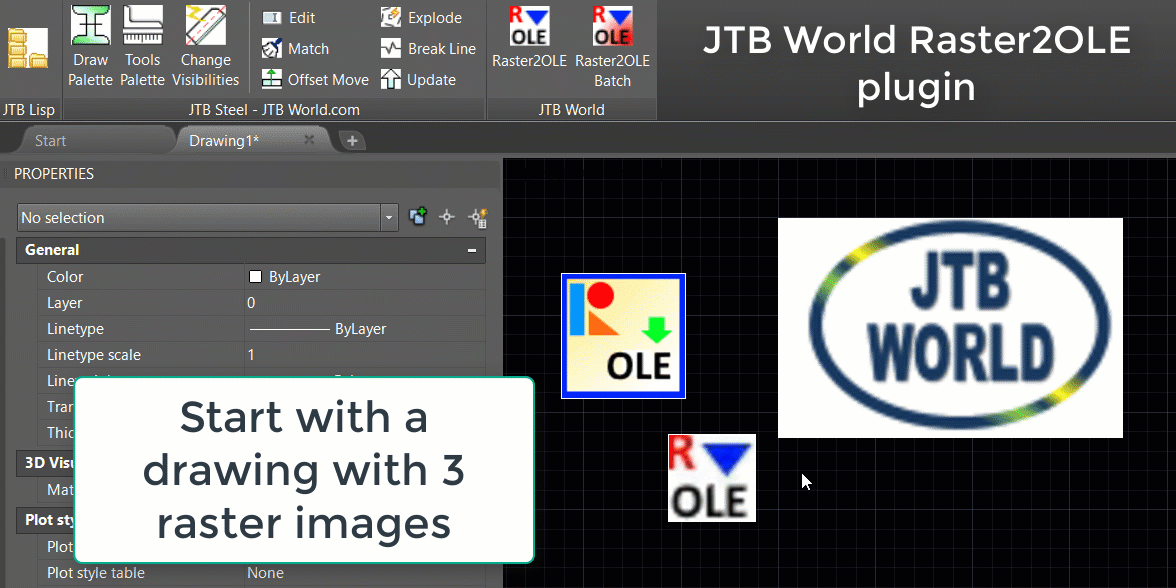Image resolution: width=1176 pixels, height=588 pixels.
Task: Select the blue-framed OLE raster image
Action: (623, 335)
